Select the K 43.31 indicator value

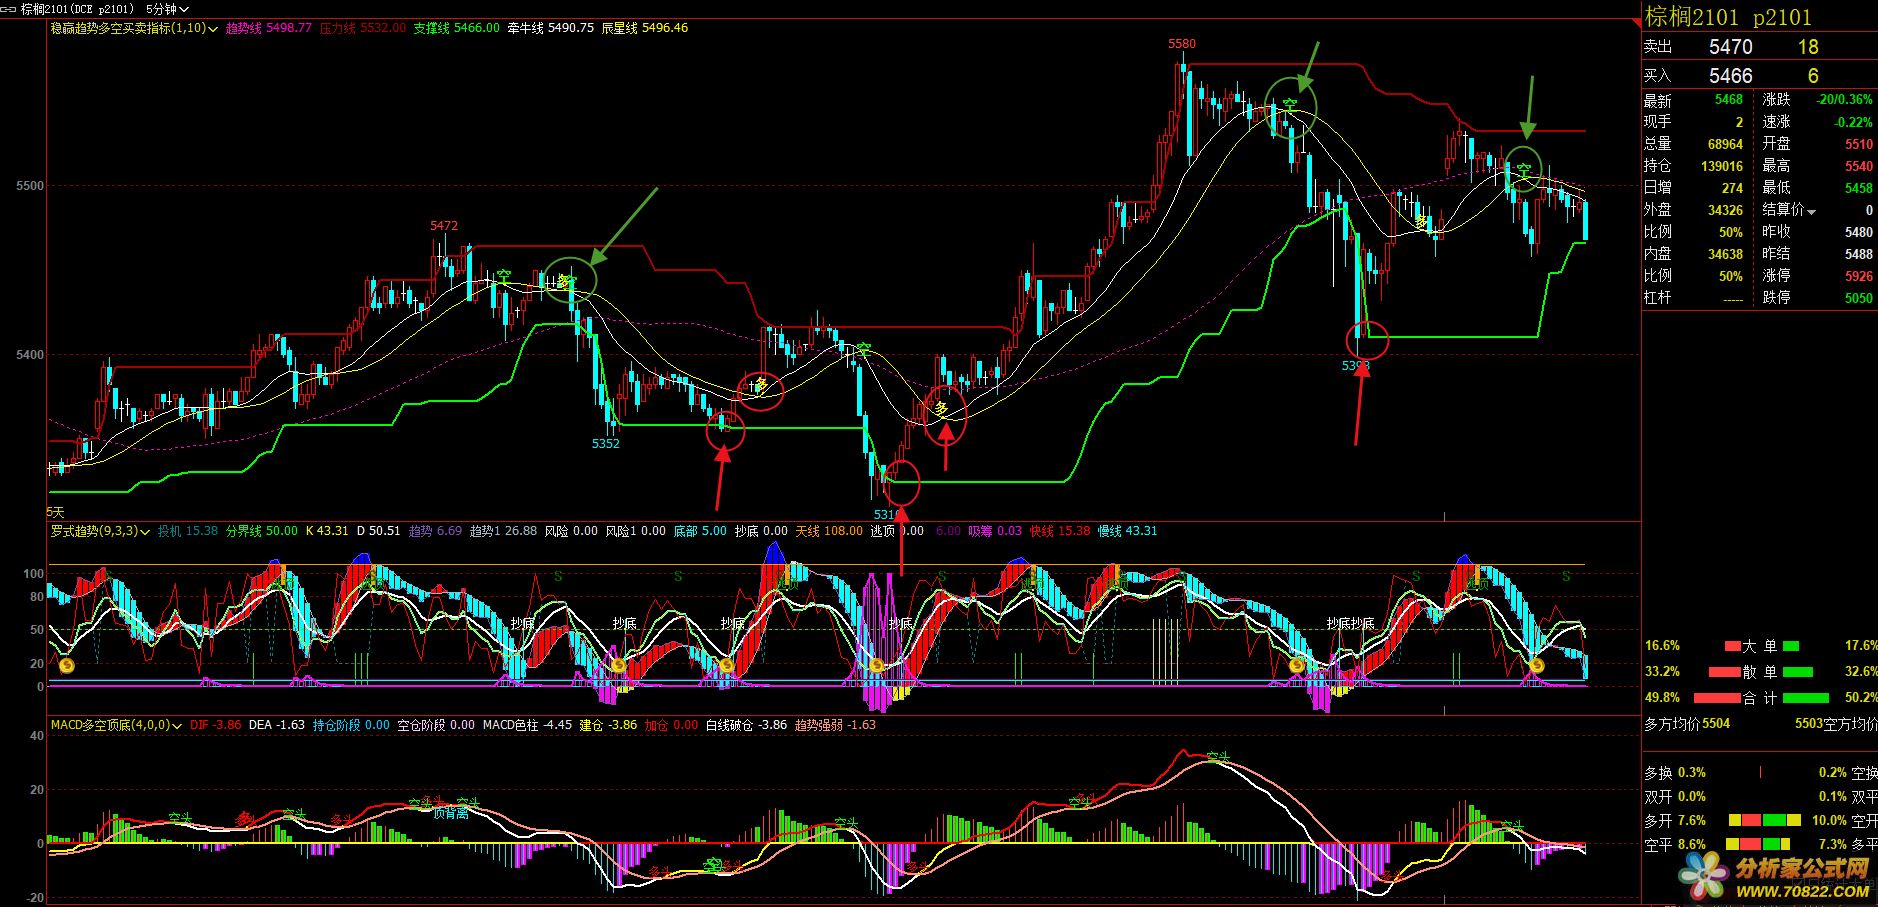[x=327, y=531]
